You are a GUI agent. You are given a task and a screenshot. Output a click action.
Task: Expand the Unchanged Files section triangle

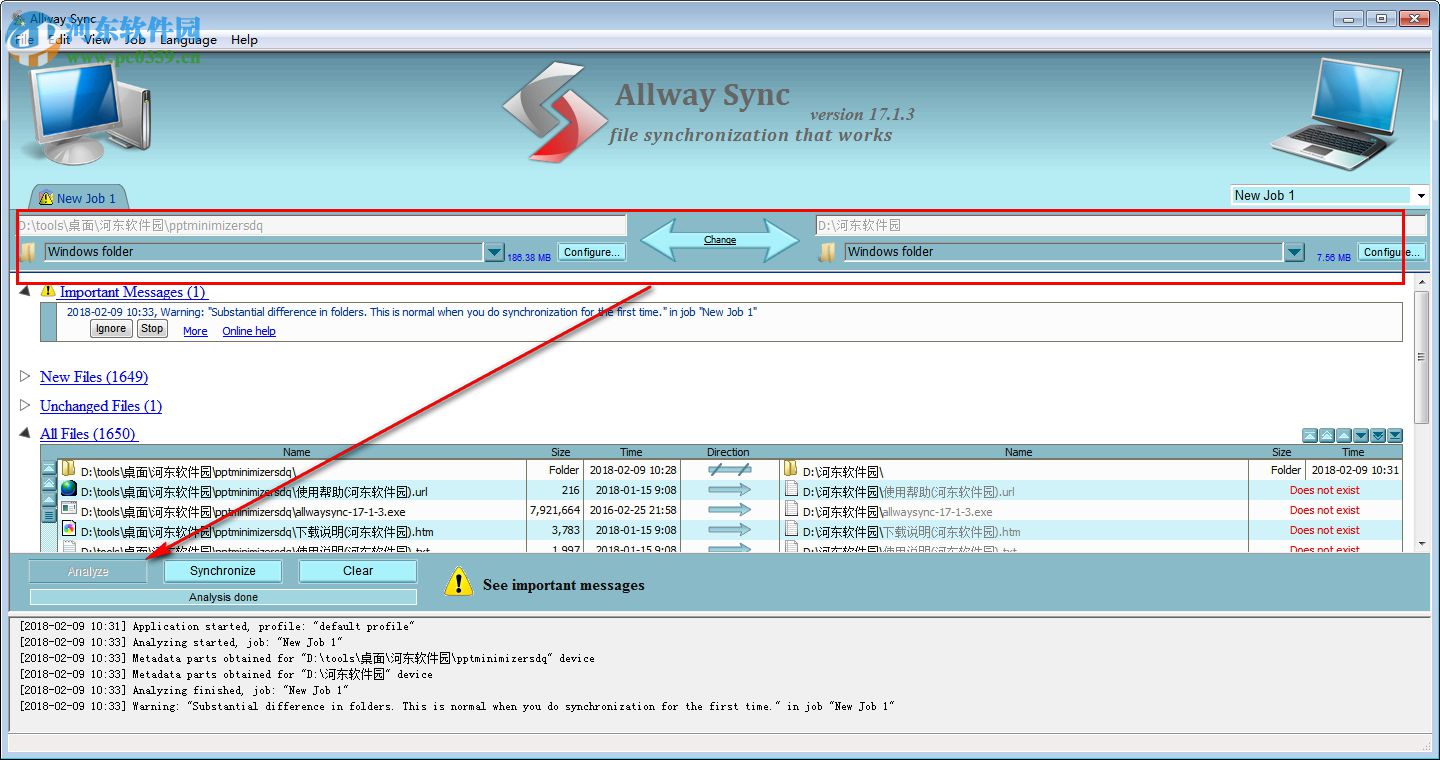25,406
